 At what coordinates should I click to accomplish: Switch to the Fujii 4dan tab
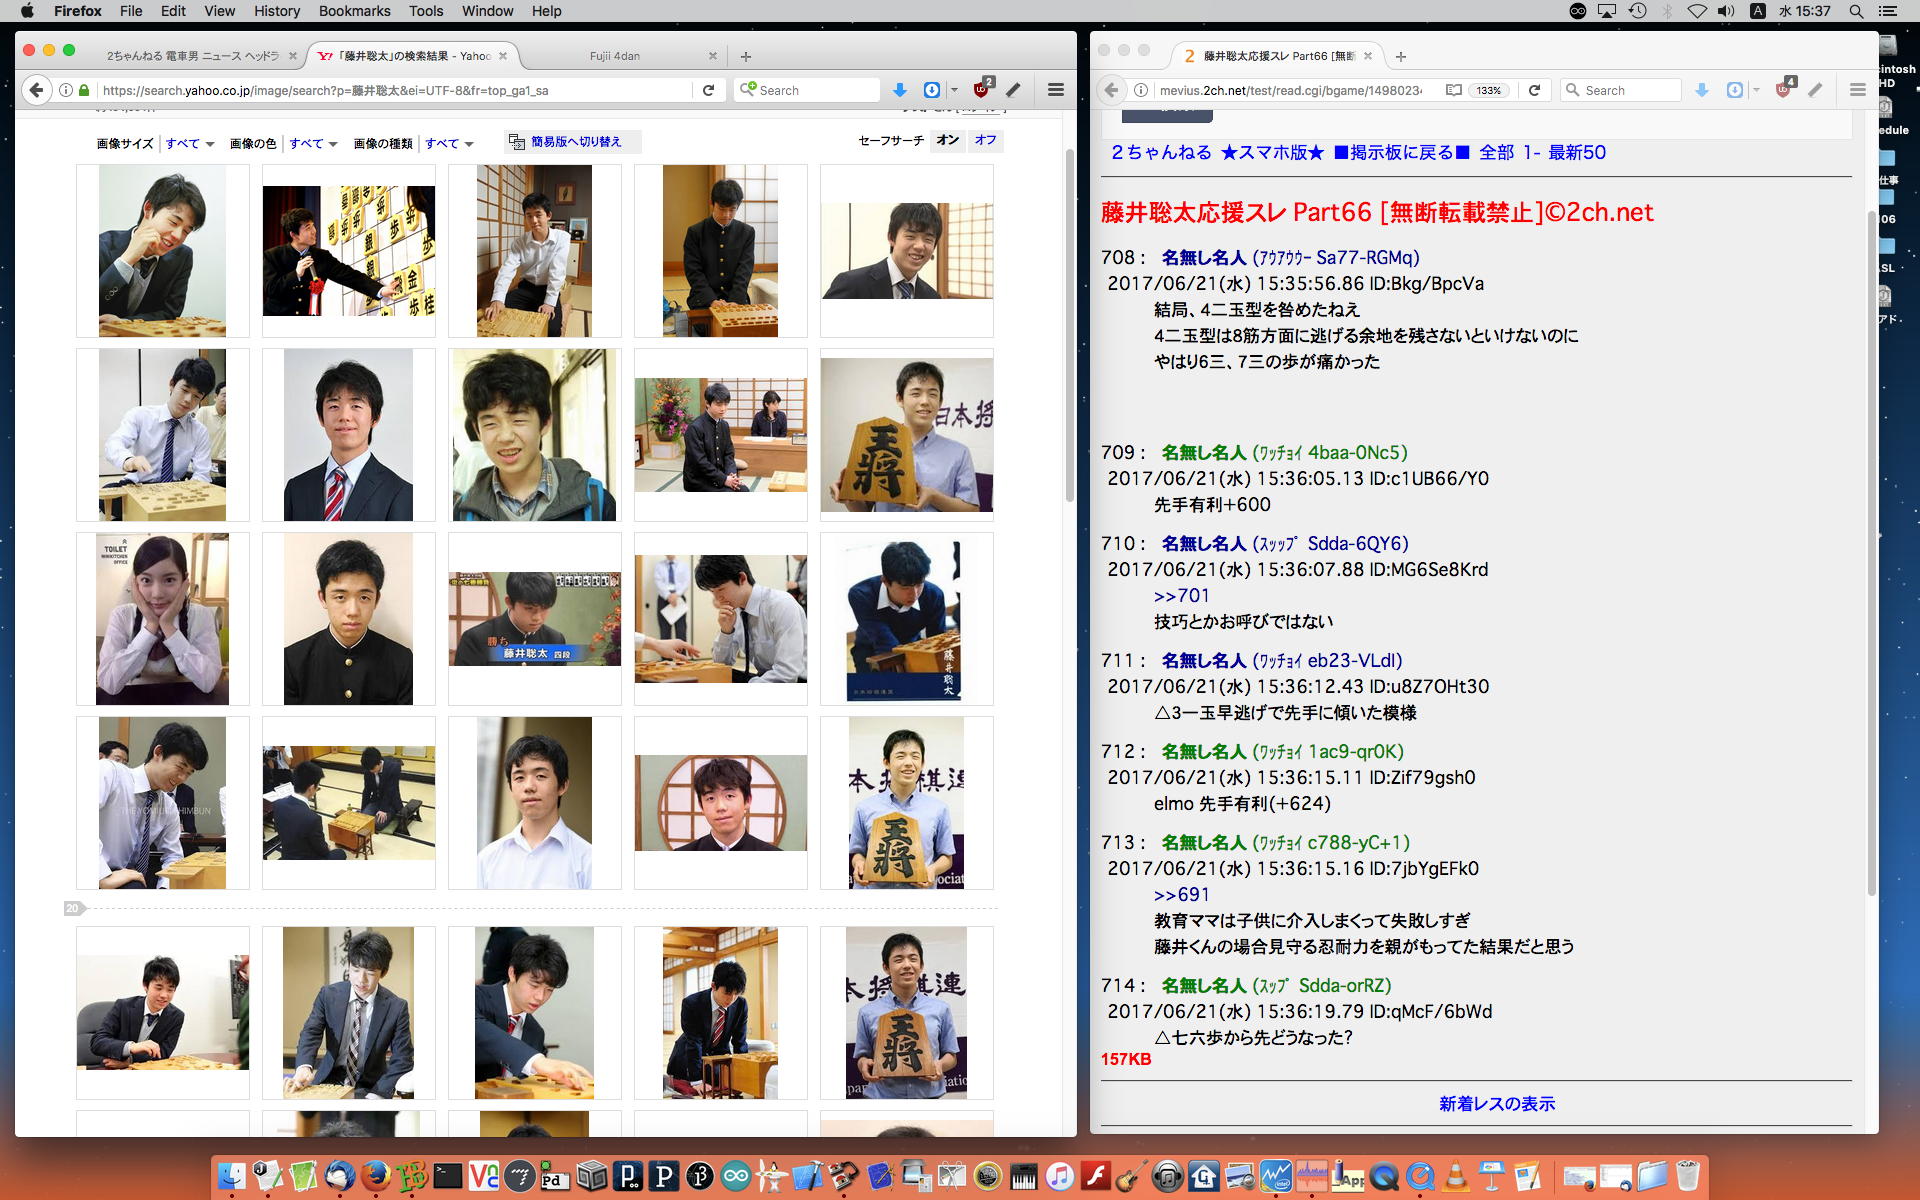tap(614, 56)
